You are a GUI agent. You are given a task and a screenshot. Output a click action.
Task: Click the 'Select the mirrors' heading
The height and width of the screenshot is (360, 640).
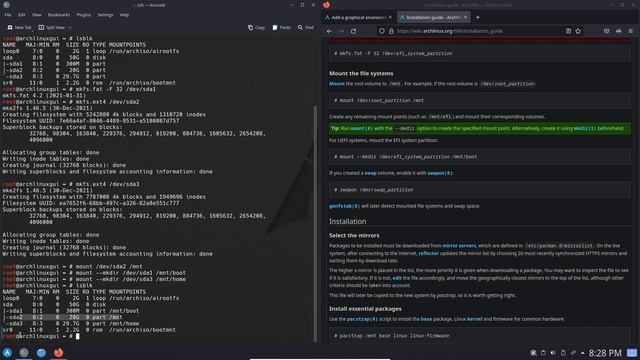coord(354,236)
